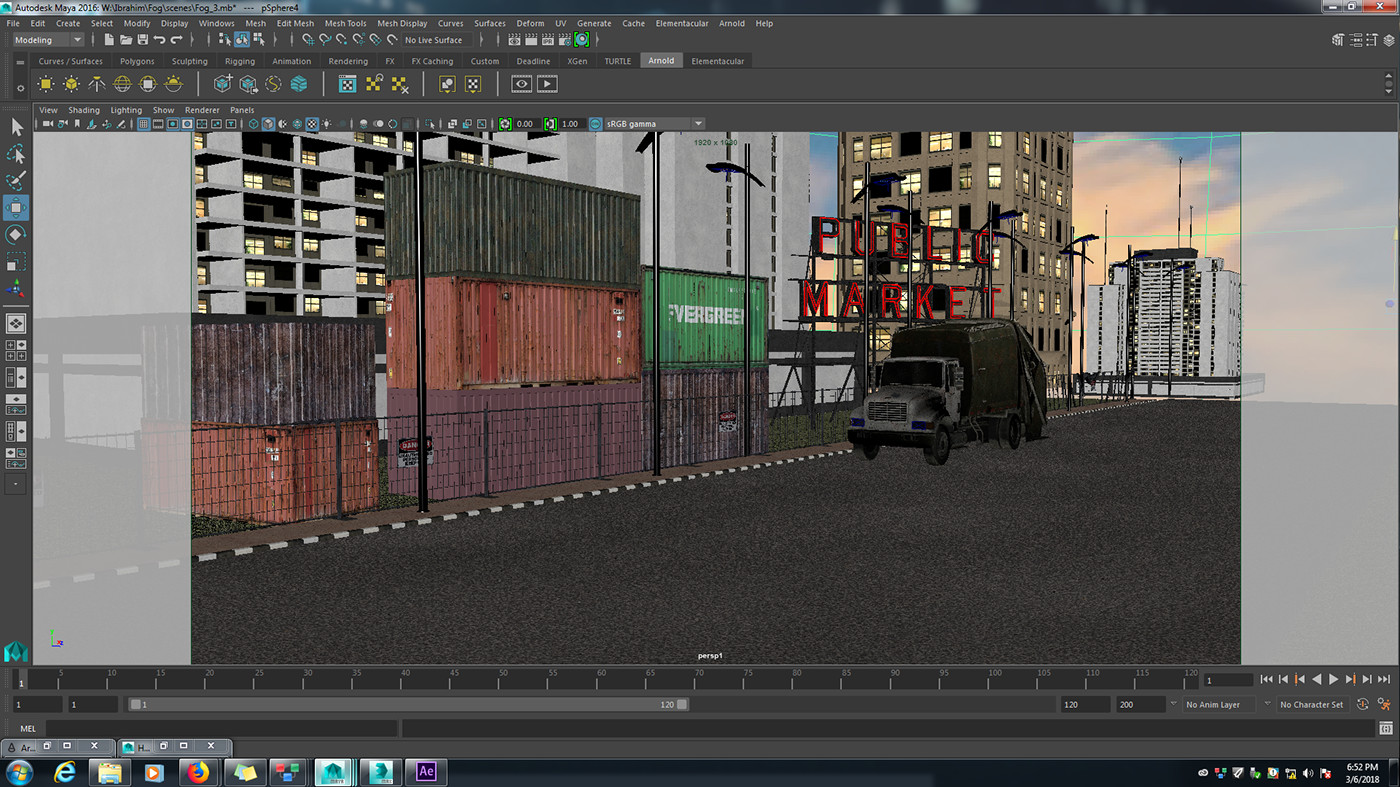1400x787 pixels.
Task: Click the Save scene icon
Action: pyautogui.click(x=143, y=40)
